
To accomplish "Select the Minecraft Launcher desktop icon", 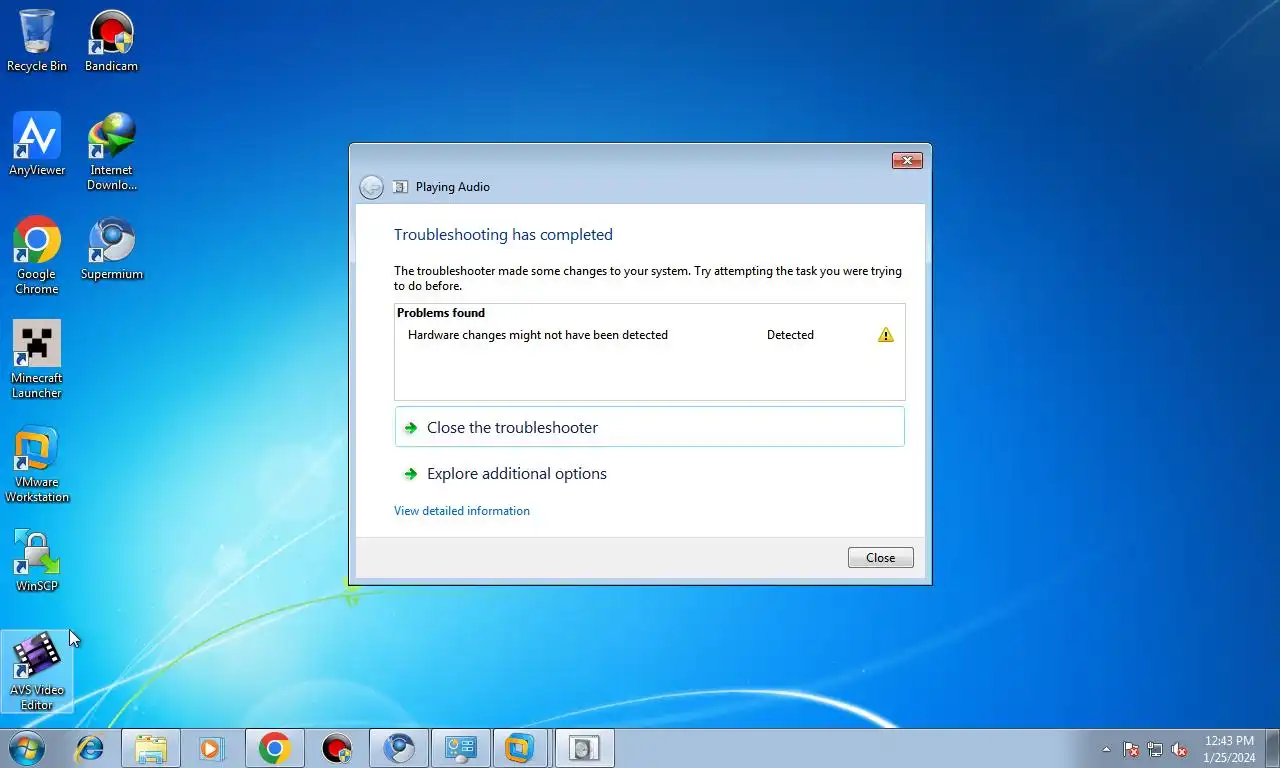I will click(x=37, y=360).
